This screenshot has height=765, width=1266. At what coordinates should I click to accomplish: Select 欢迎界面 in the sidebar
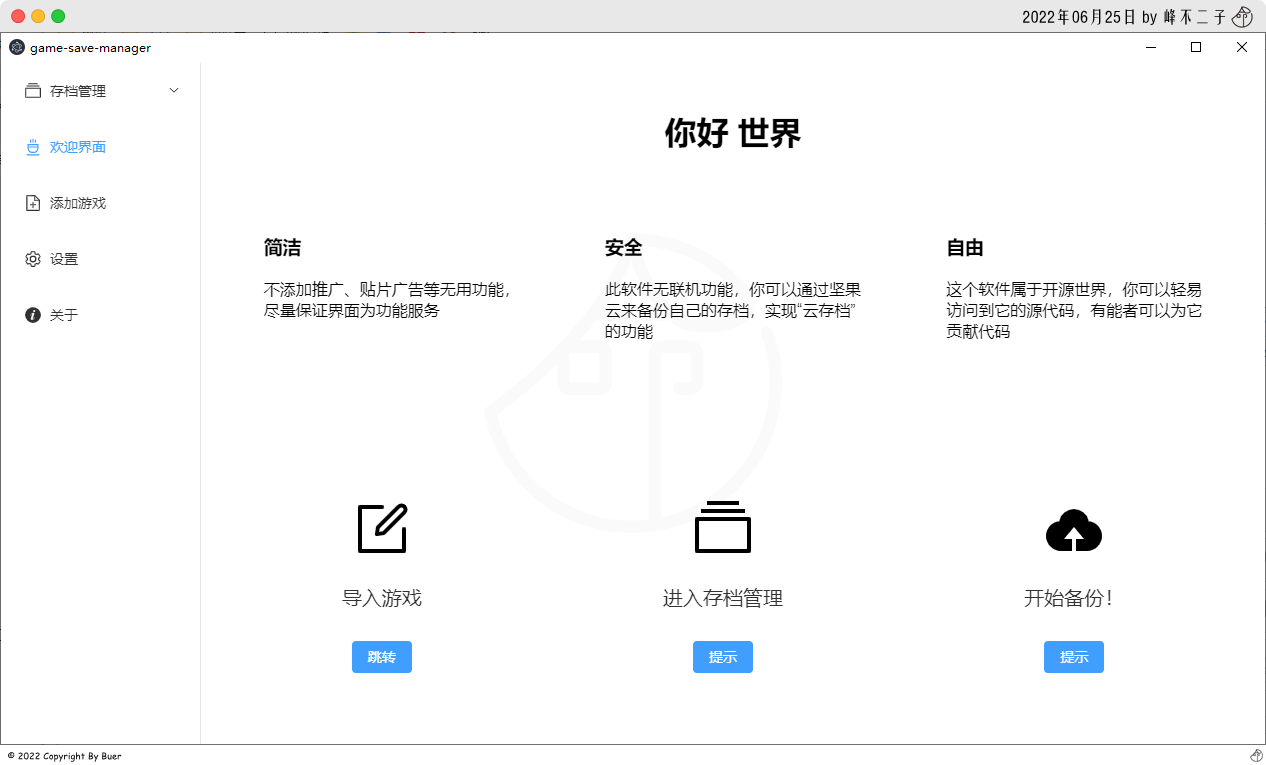75,146
